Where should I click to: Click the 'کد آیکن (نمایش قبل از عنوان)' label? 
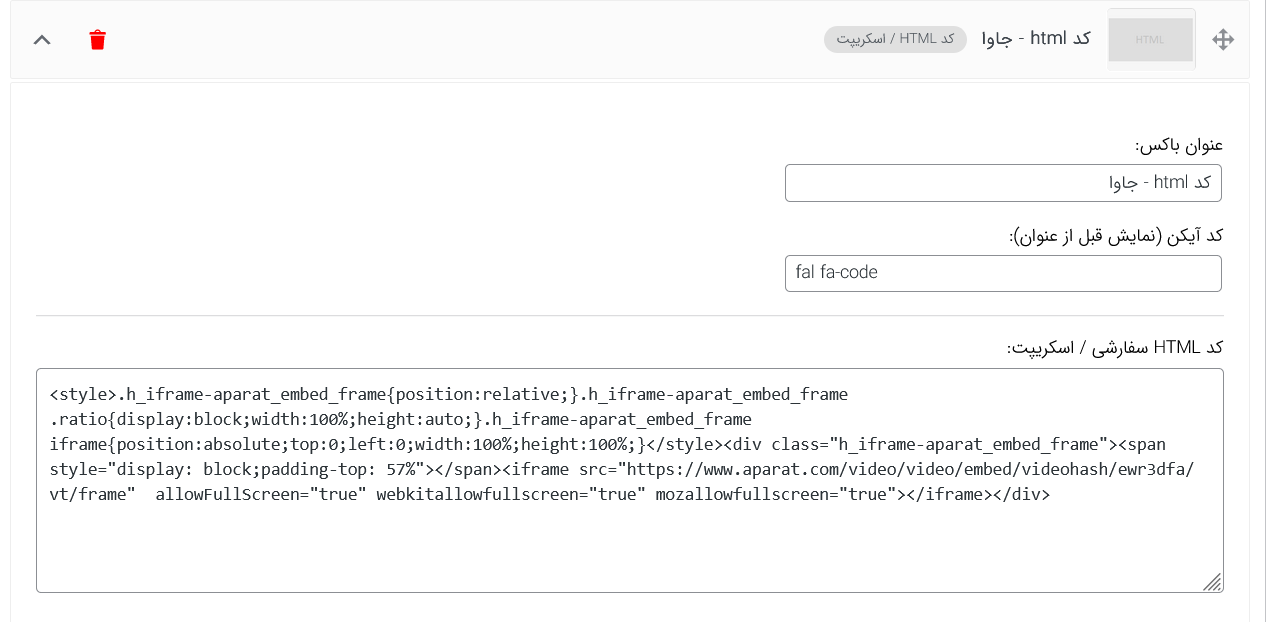click(x=1116, y=236)
